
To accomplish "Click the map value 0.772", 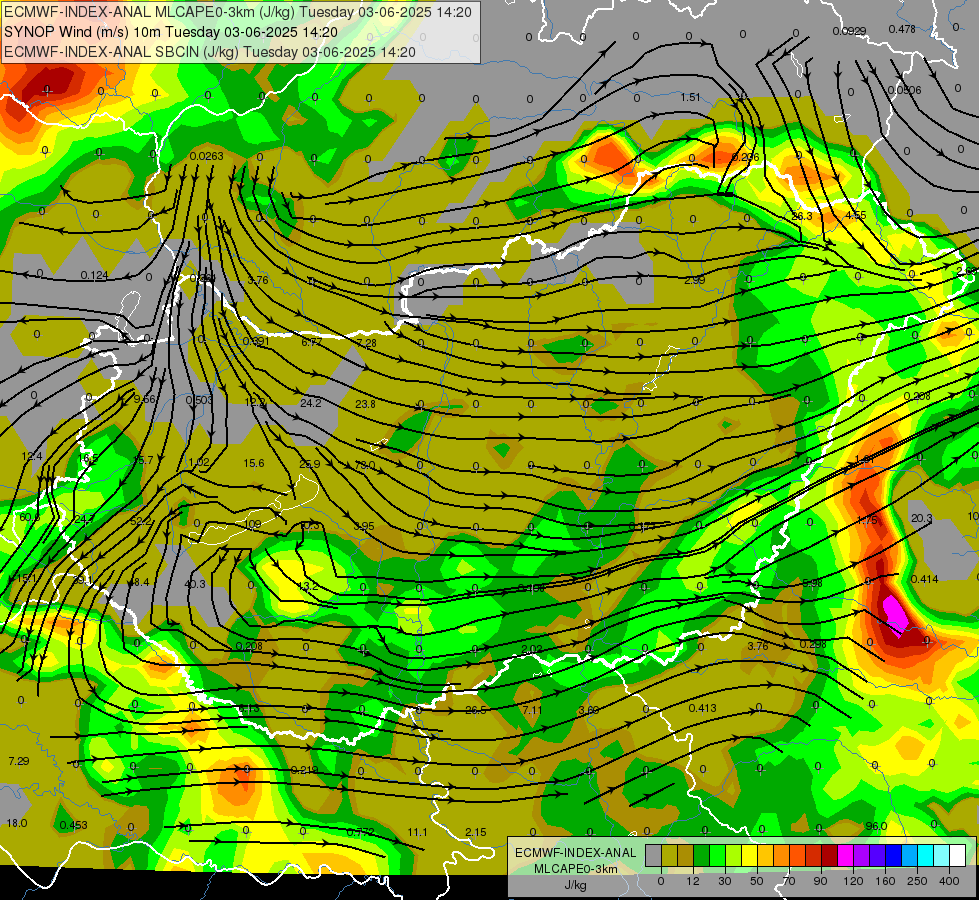I will (x=360, y=832).
